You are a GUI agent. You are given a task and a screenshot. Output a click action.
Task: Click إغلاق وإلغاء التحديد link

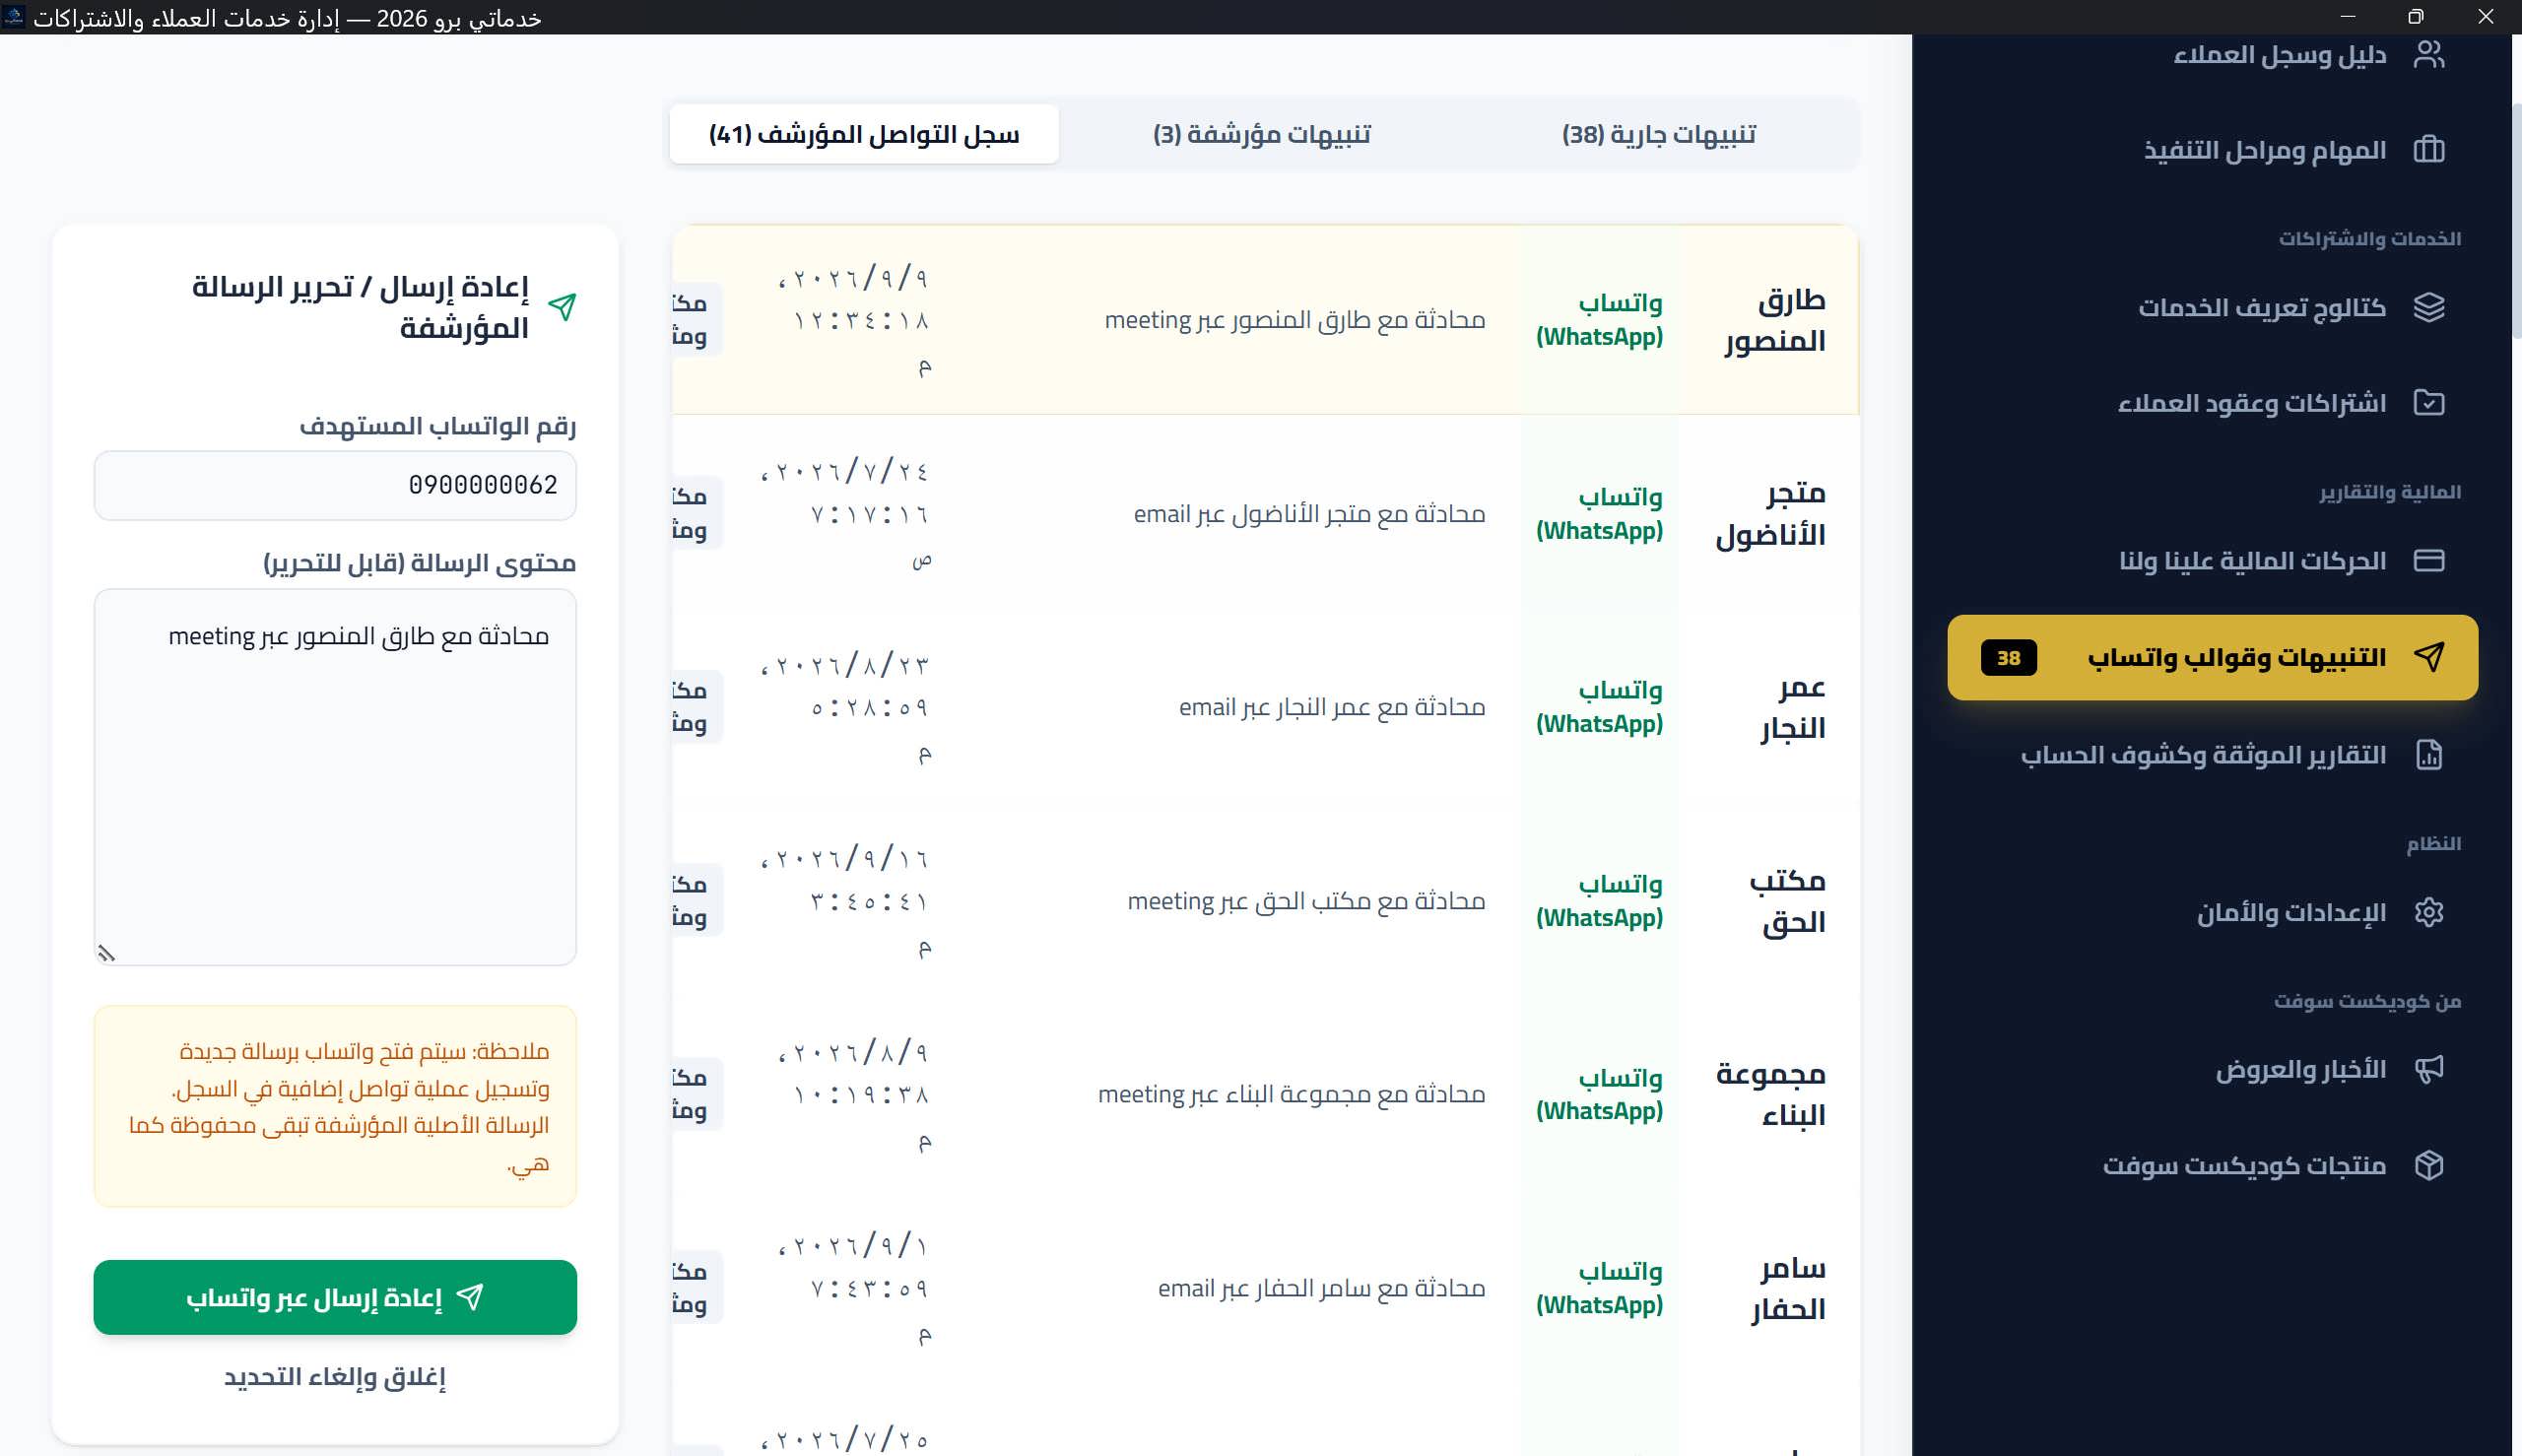pos(335,1377)
